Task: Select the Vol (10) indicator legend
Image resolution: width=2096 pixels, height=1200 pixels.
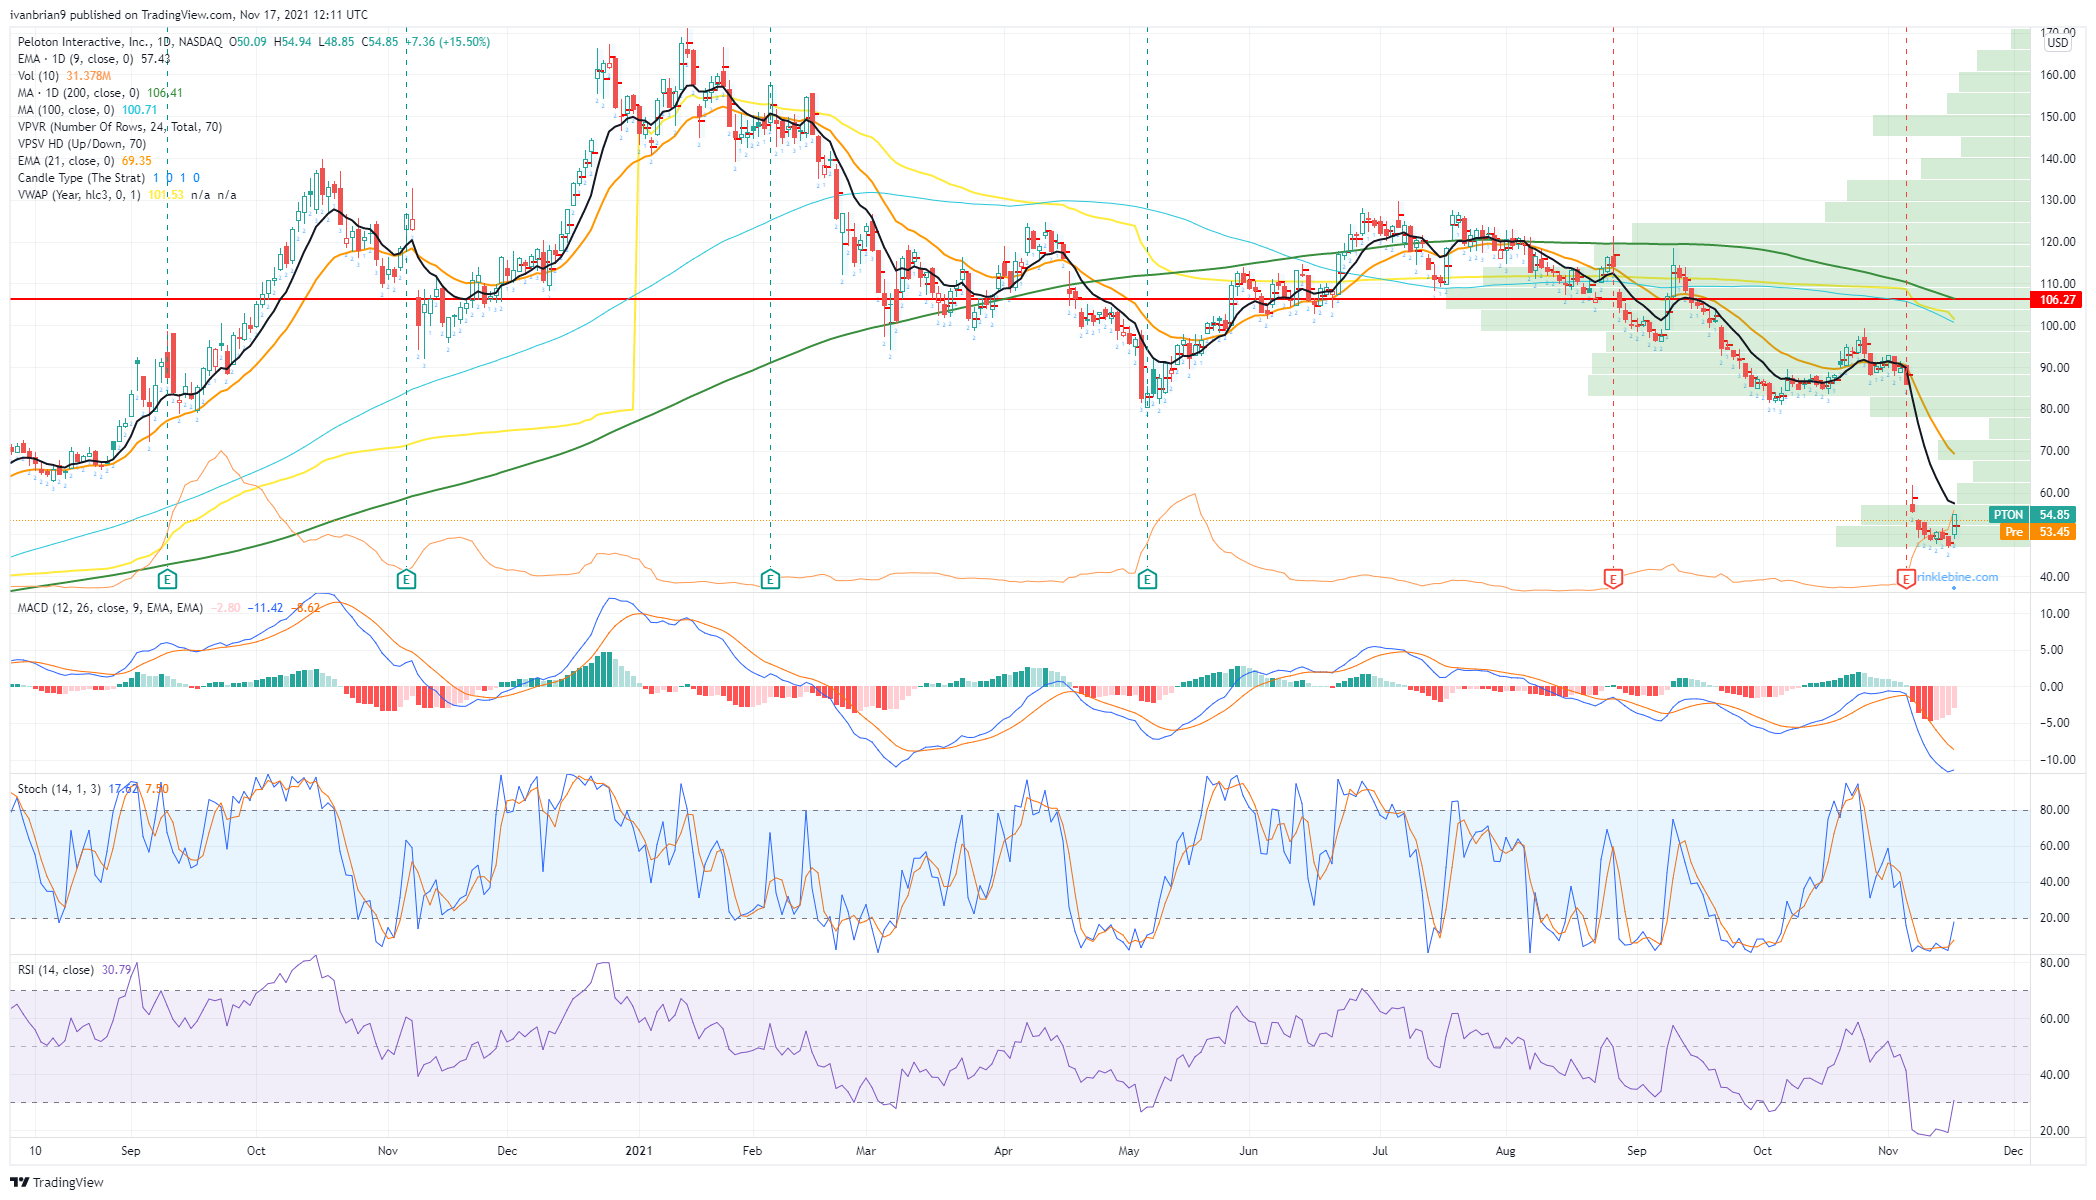Action: click(x=64, y=76)
